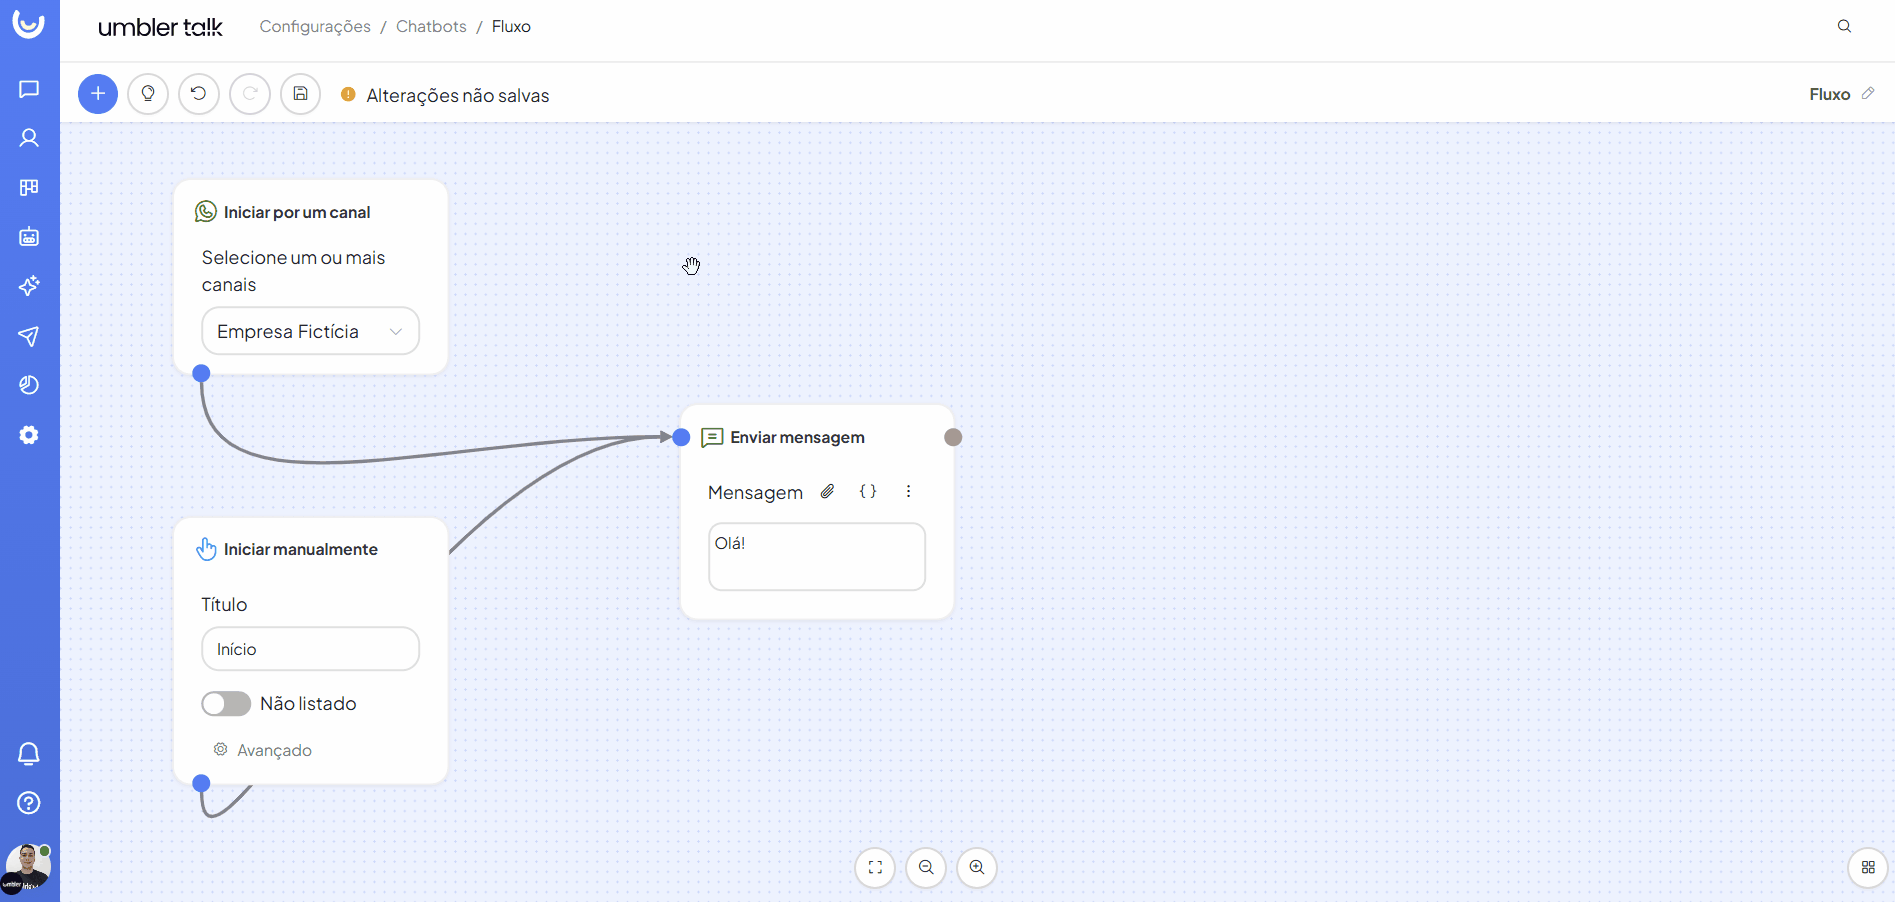1895x902 pixels.
Task: Toggle the Não listado switch
Action: [x=226, y=704]
